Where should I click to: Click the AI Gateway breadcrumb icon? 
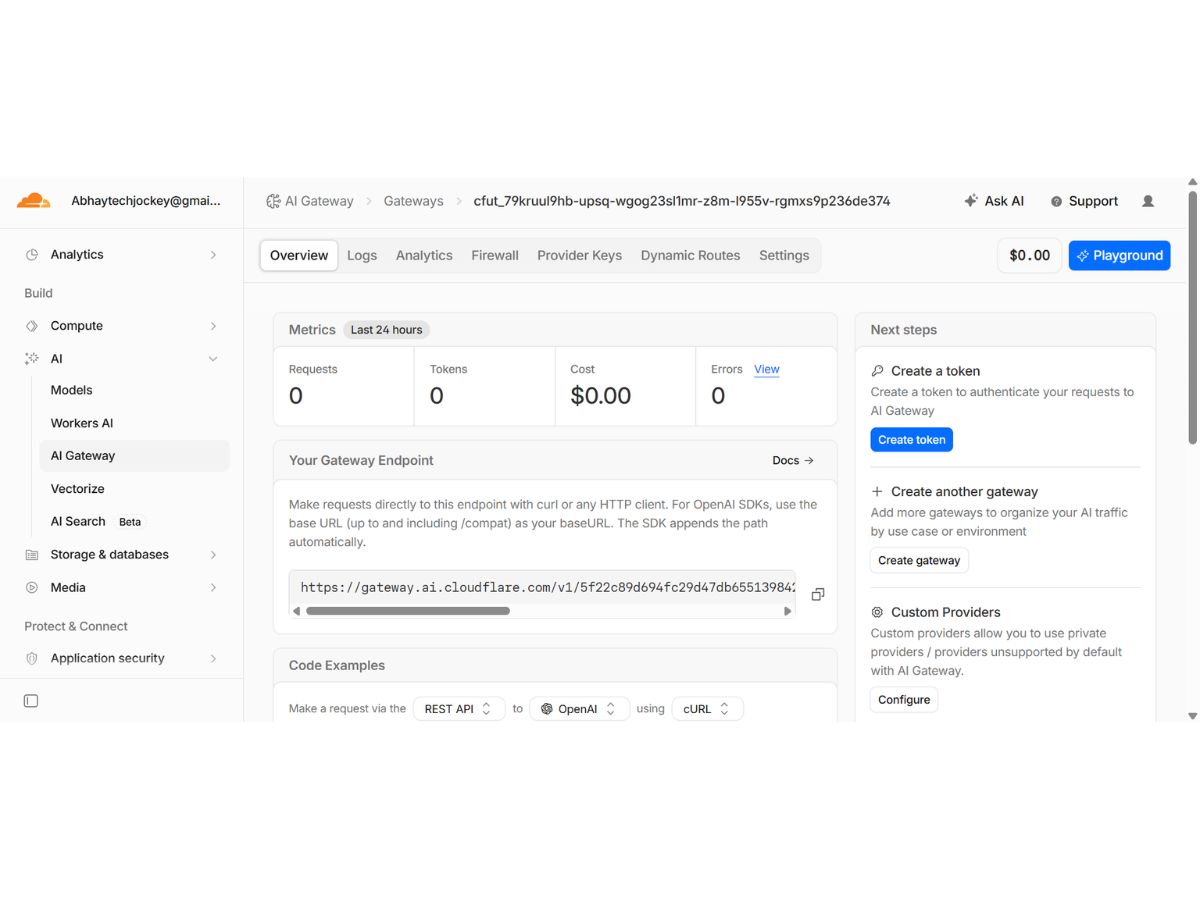coord(273,201)
